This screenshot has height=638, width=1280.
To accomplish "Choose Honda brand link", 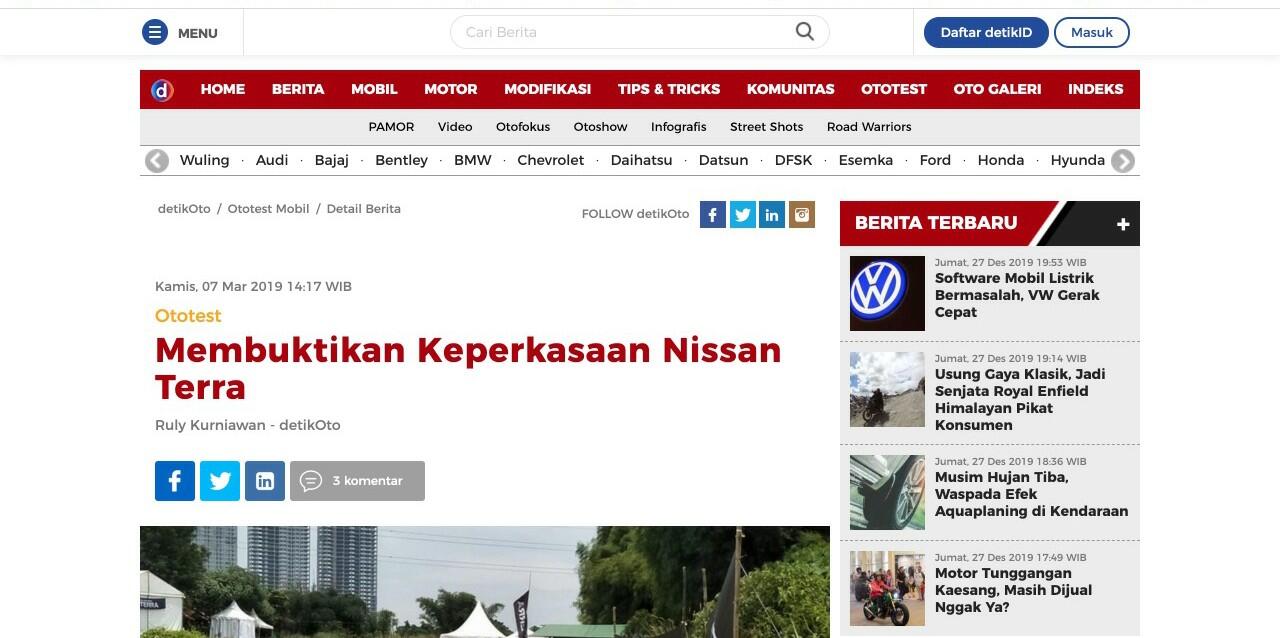I will pyautogui.click(x=1000, y=160).
